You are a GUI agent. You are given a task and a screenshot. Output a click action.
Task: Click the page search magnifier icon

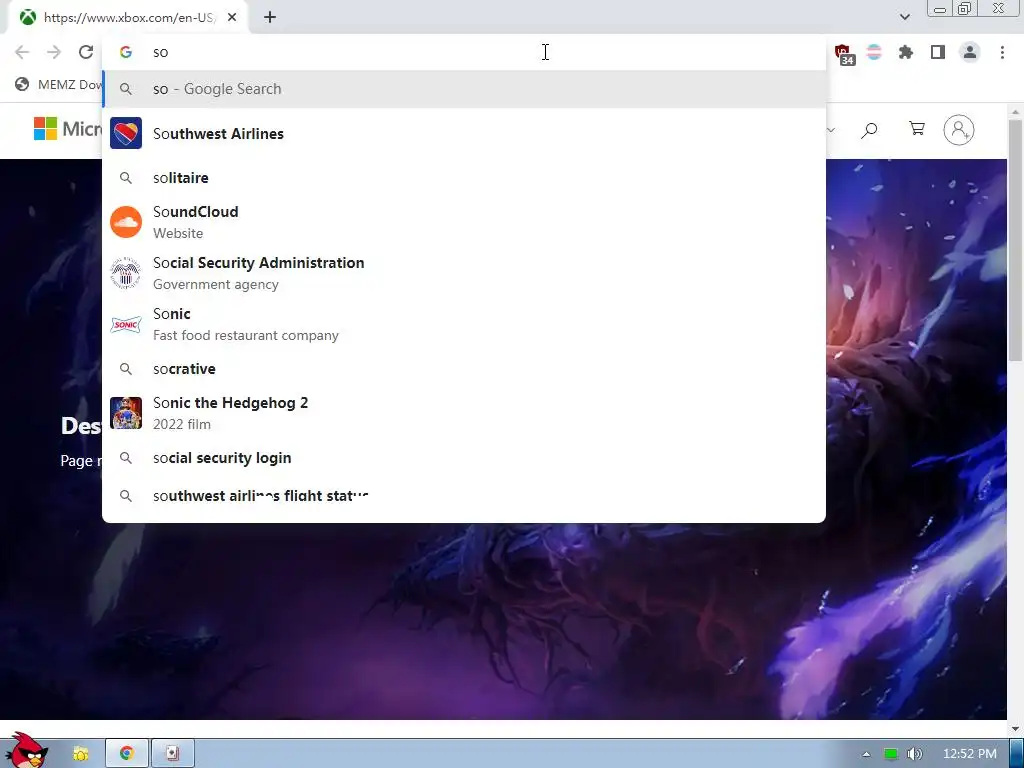tap(869, 130)
